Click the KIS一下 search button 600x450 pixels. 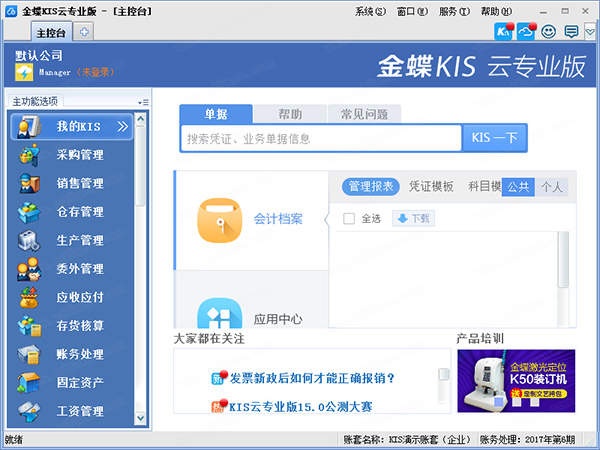494,138
